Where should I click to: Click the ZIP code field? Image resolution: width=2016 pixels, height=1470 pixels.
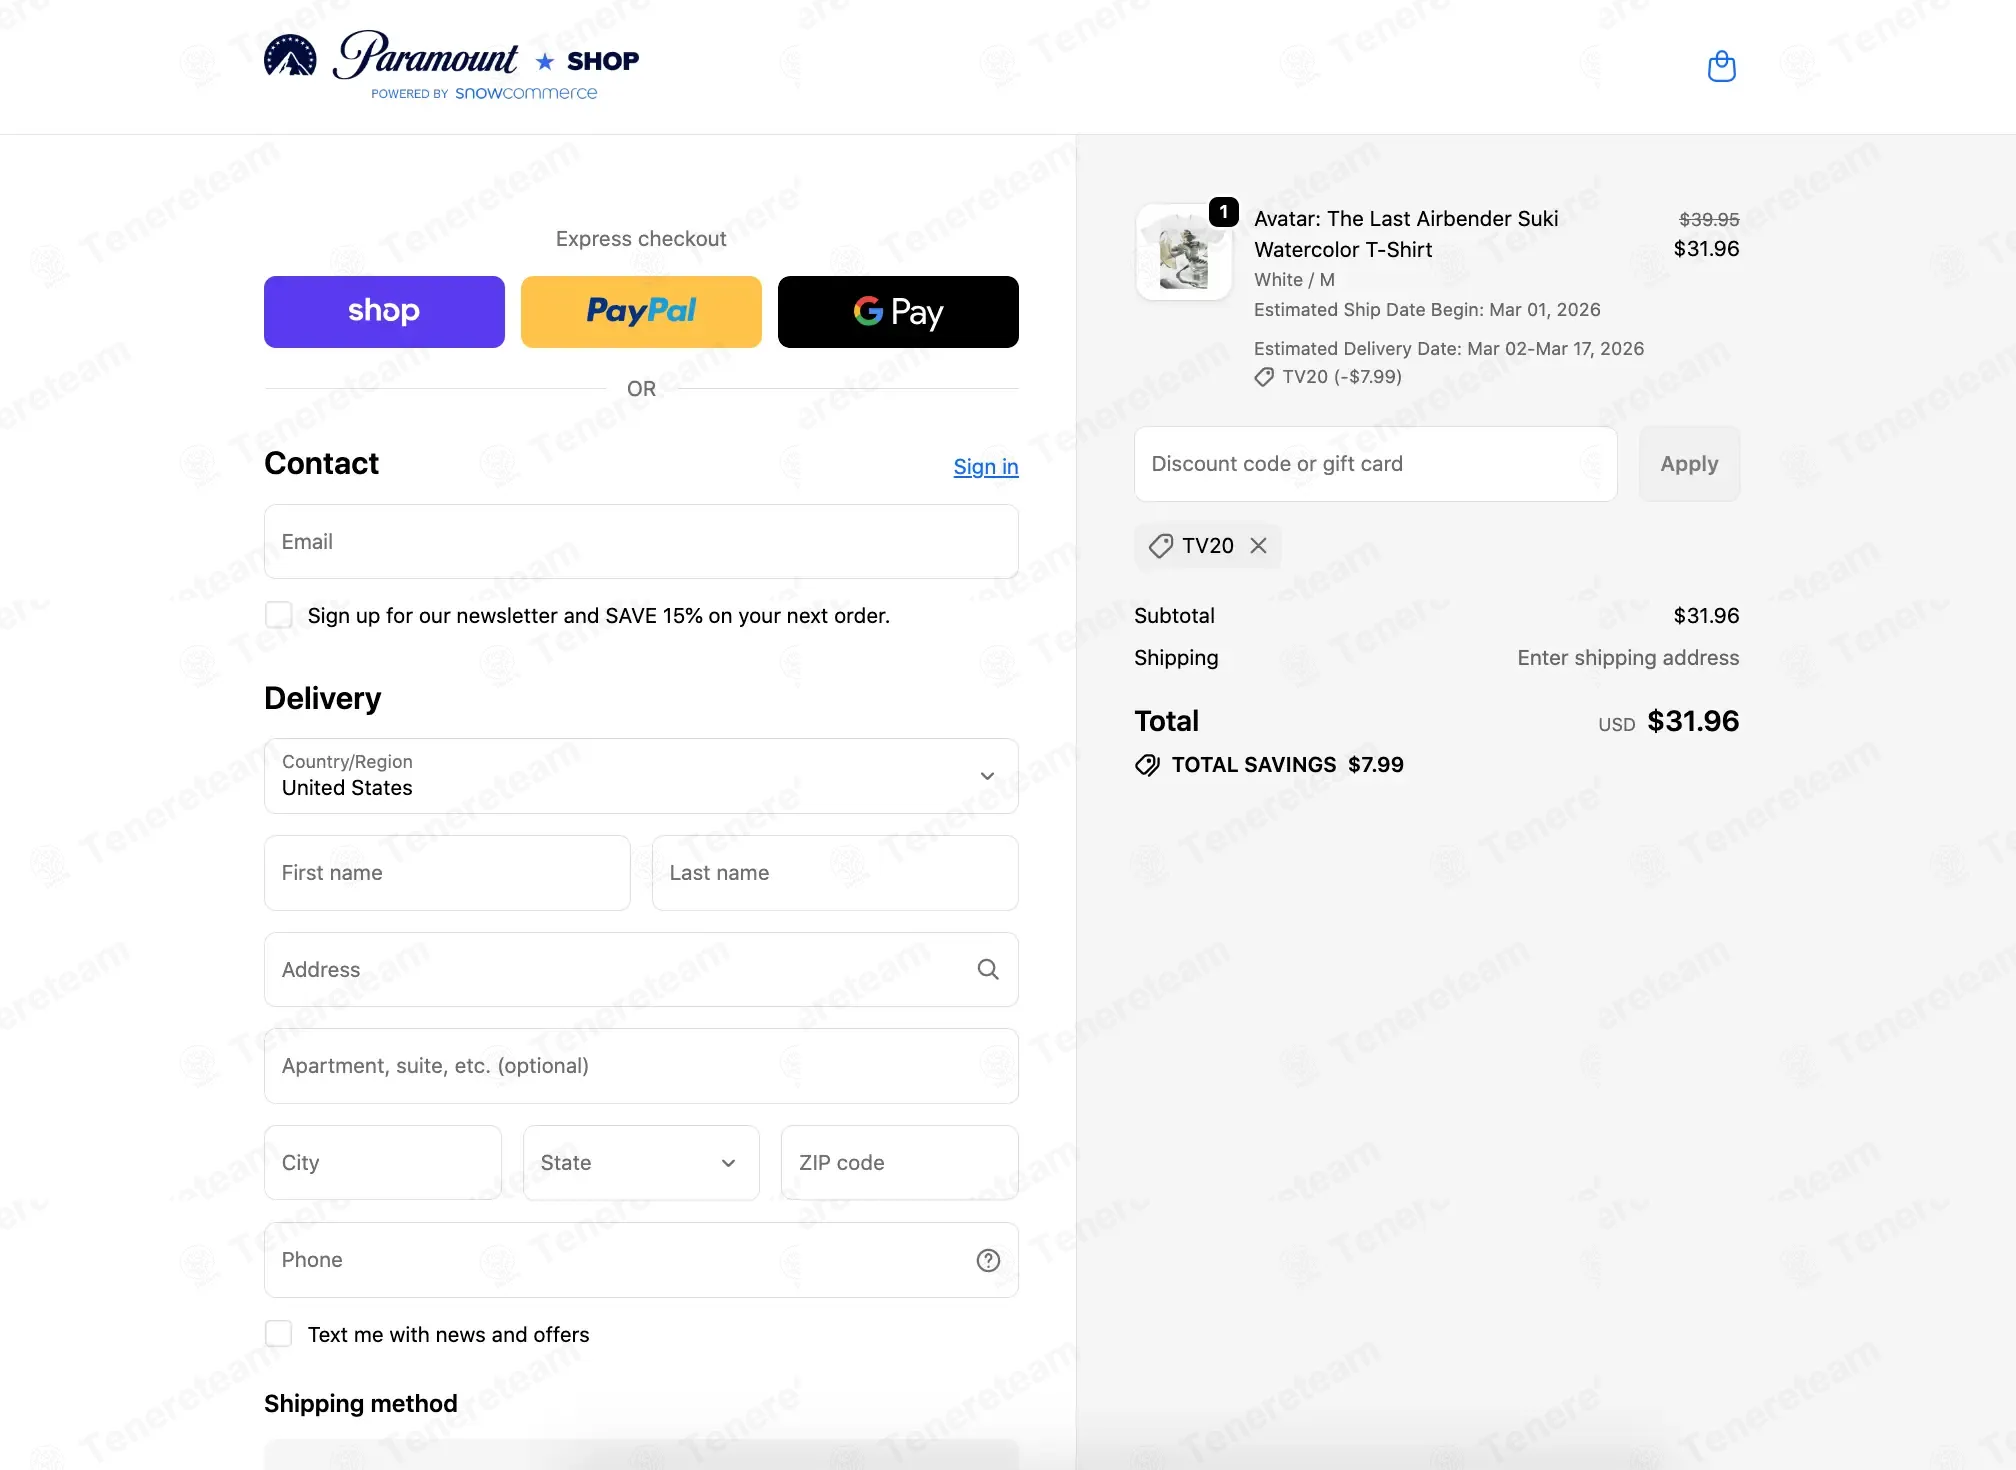point(900,1163)
